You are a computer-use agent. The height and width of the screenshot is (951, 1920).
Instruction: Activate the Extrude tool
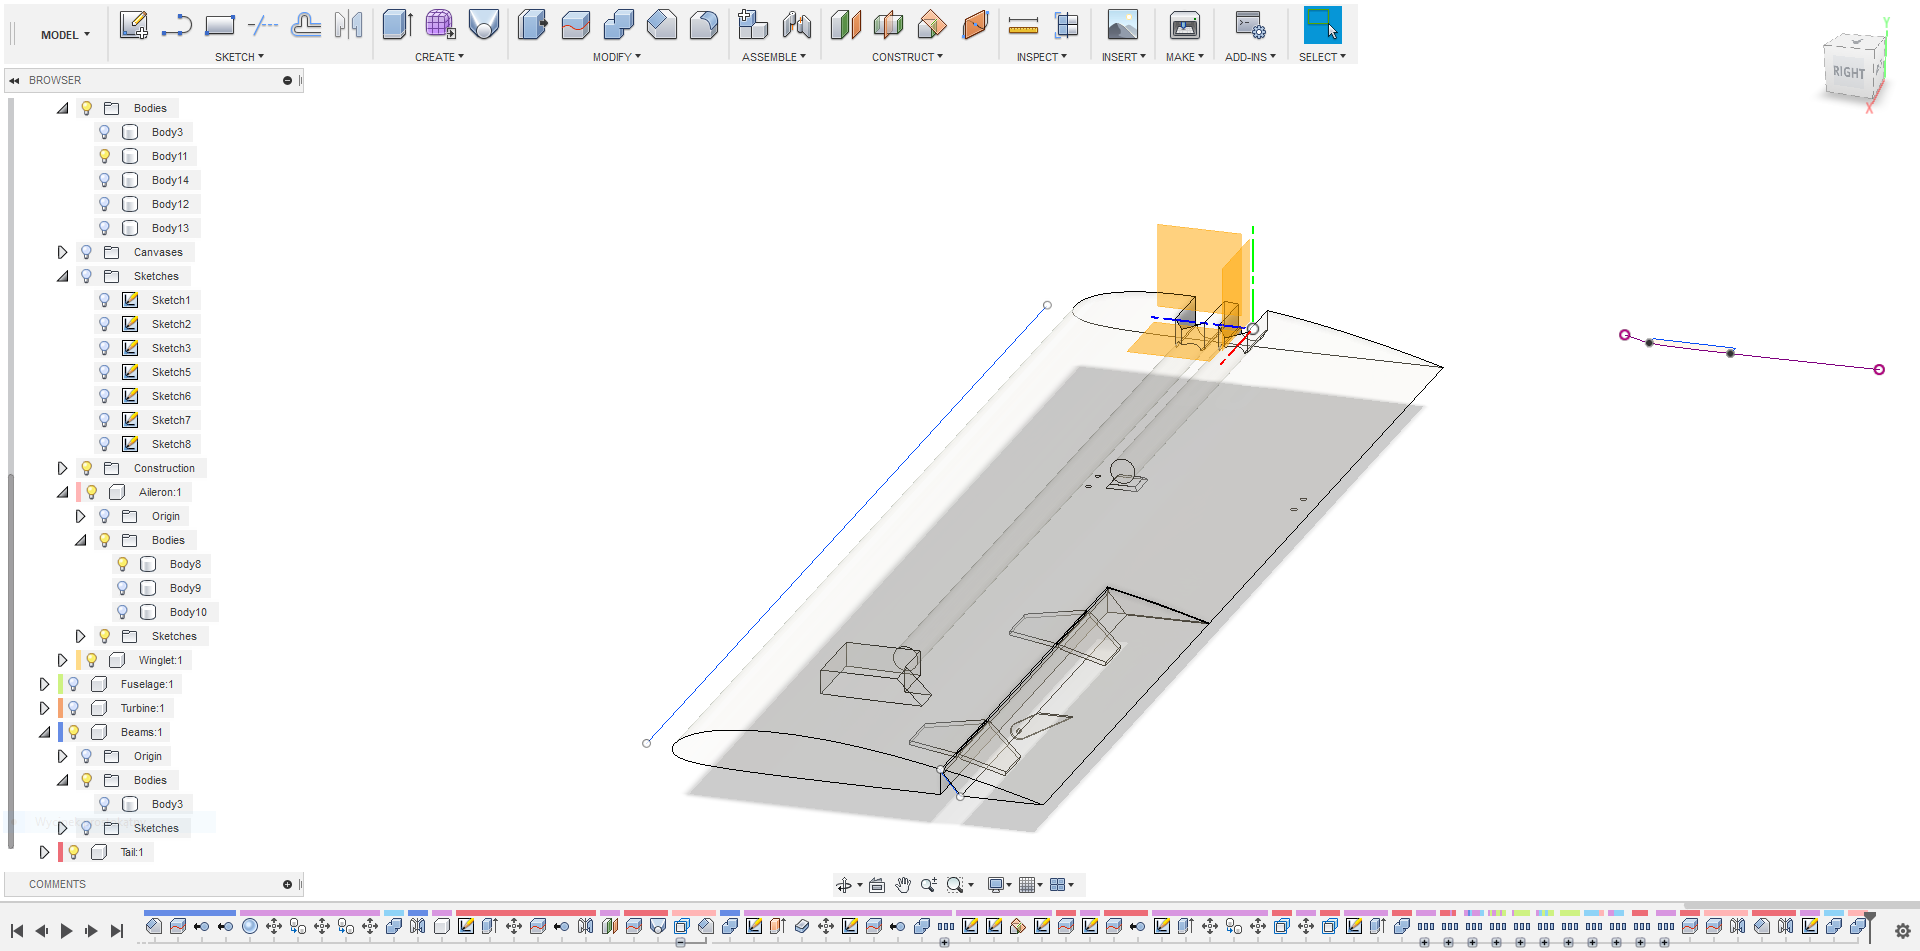coord(398,25)
